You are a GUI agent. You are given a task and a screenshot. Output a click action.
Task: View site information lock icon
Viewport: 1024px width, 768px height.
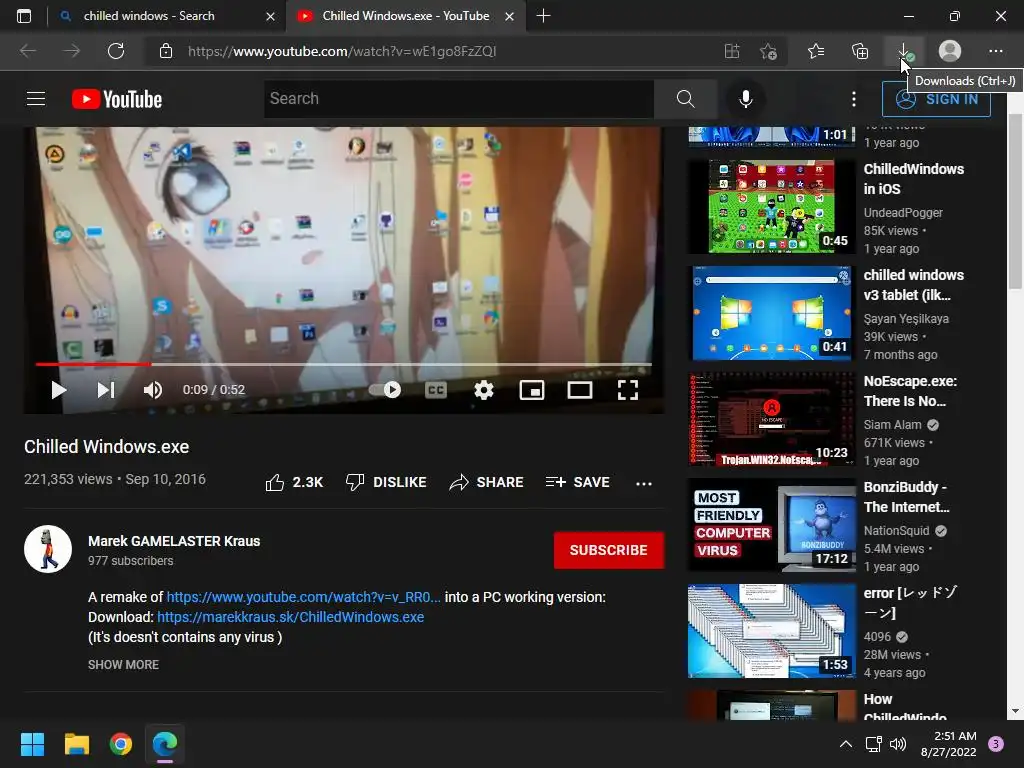[x=166, y=51]
